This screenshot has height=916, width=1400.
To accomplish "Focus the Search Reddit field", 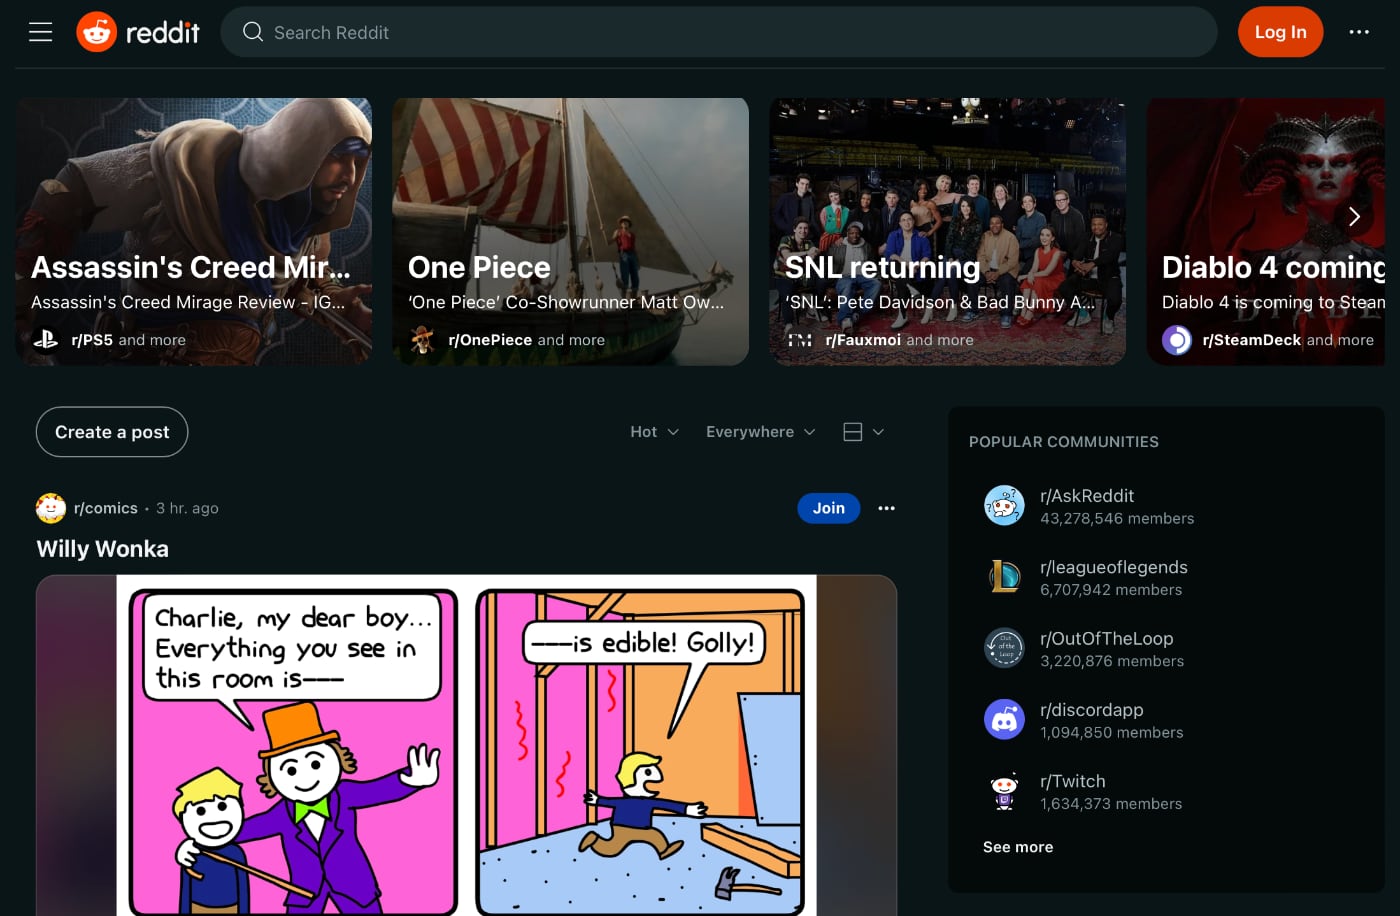I will coord(718,32).
